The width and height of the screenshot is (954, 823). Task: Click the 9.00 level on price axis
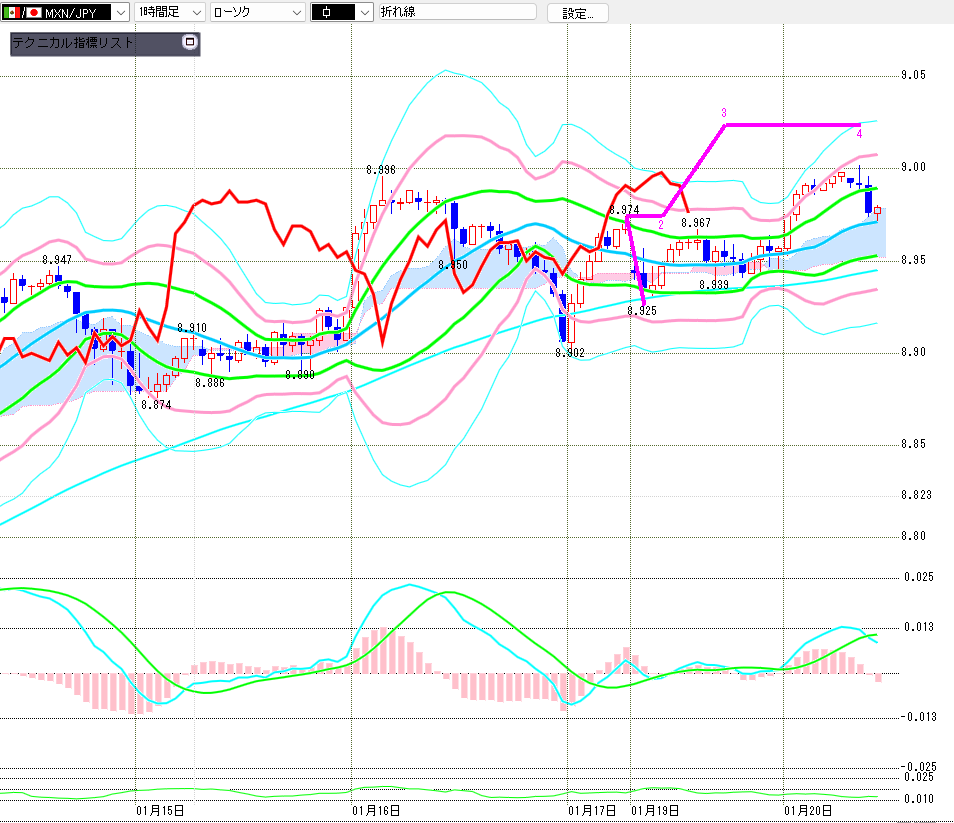point(913,167)
